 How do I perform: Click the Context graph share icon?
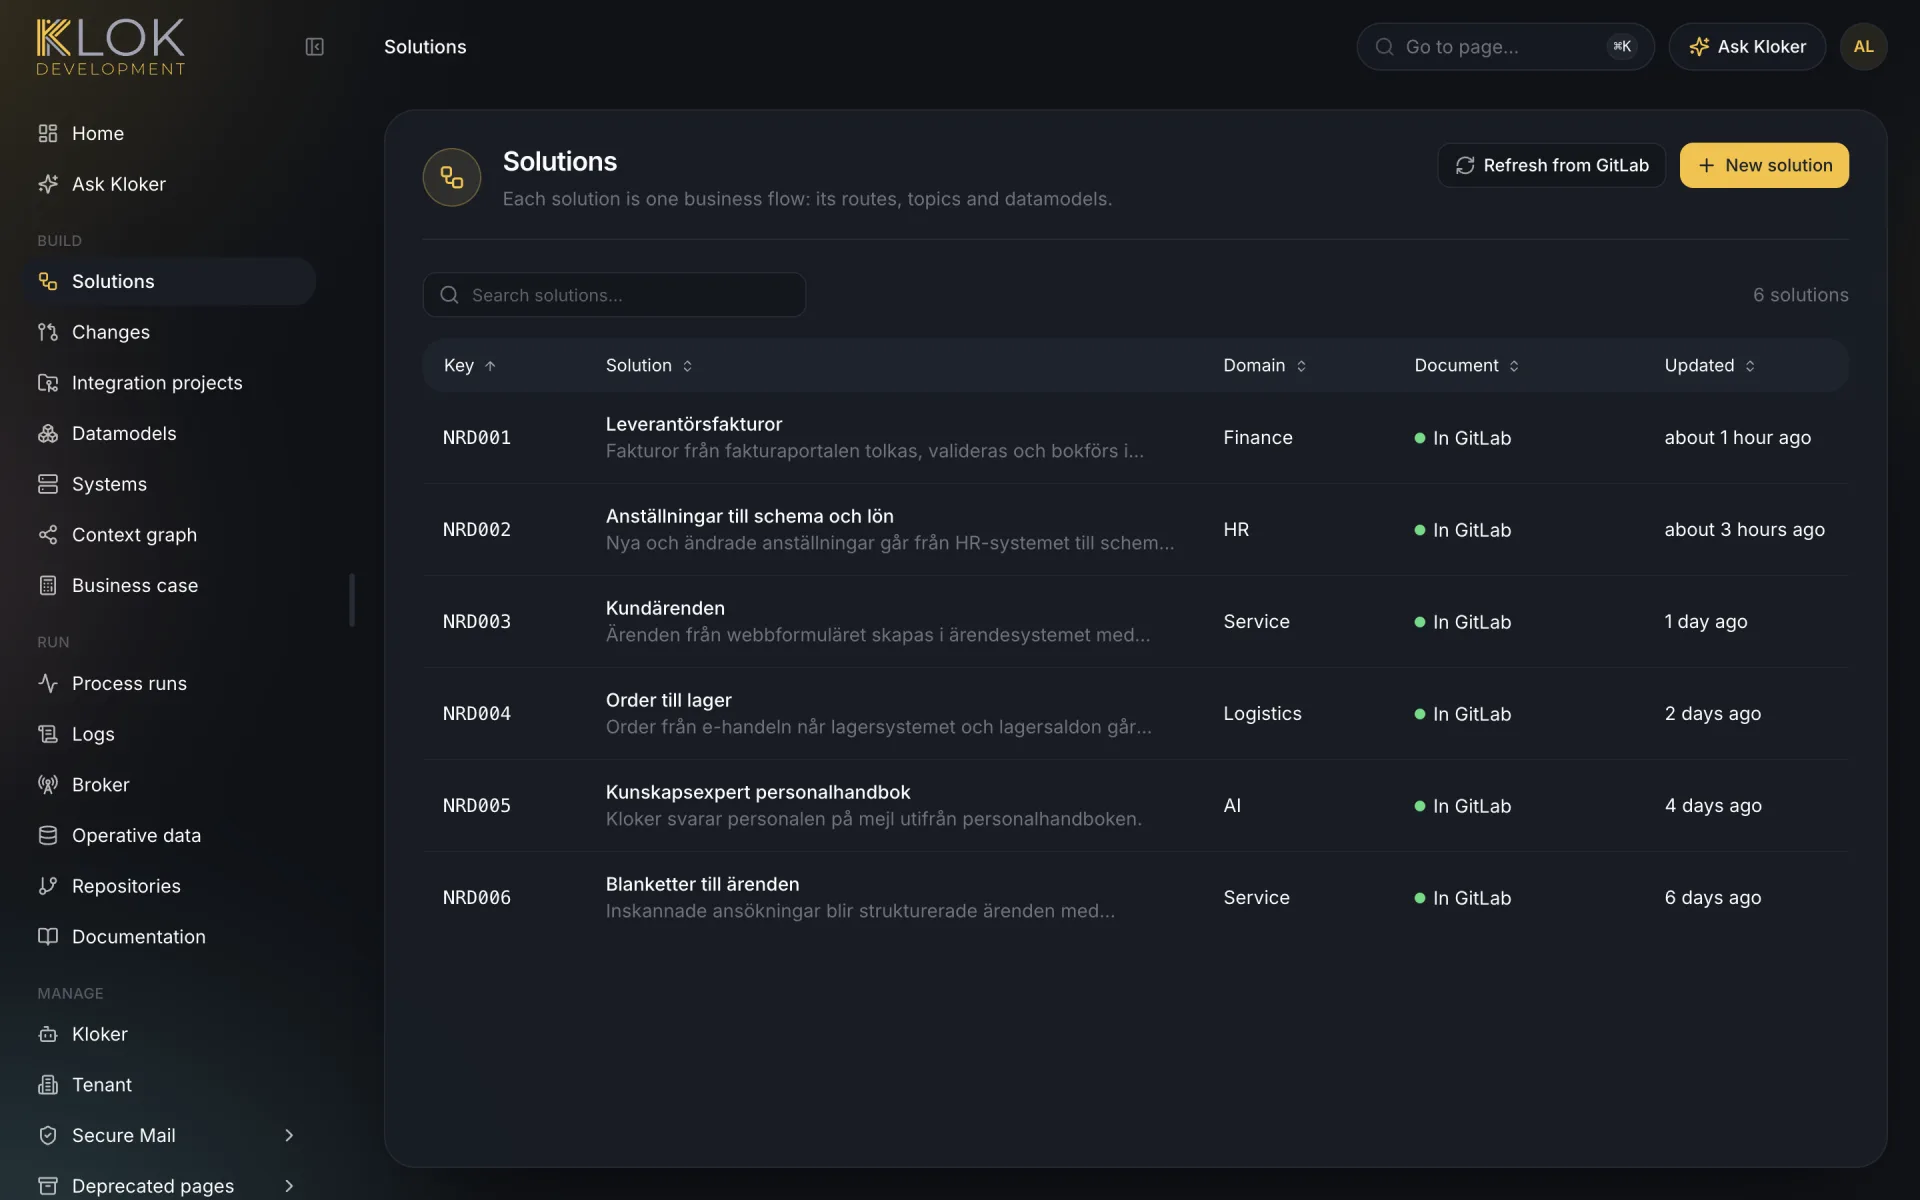click(47, 535)
